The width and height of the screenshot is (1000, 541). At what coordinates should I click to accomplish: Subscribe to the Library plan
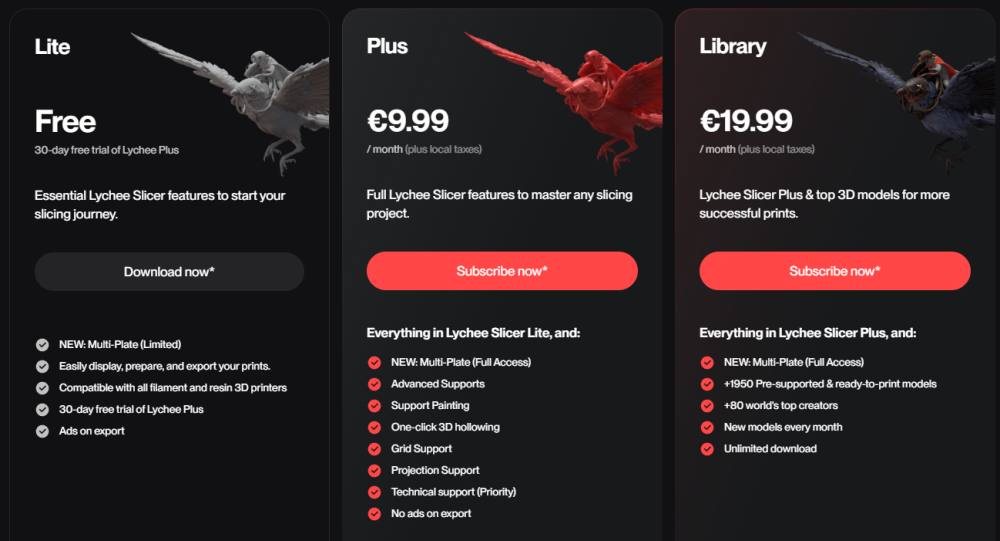coord(835,271)
